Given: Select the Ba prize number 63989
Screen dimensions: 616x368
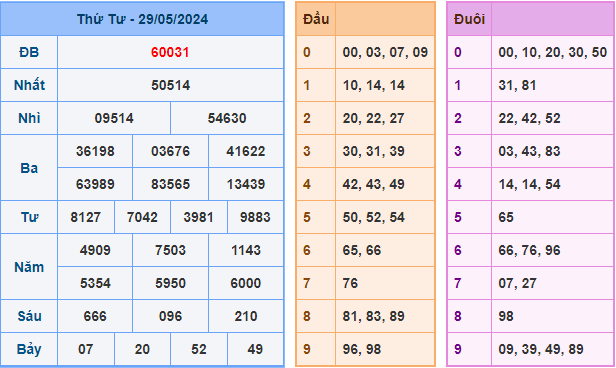Looking at the screenshot, I should [x=95, y=184].
